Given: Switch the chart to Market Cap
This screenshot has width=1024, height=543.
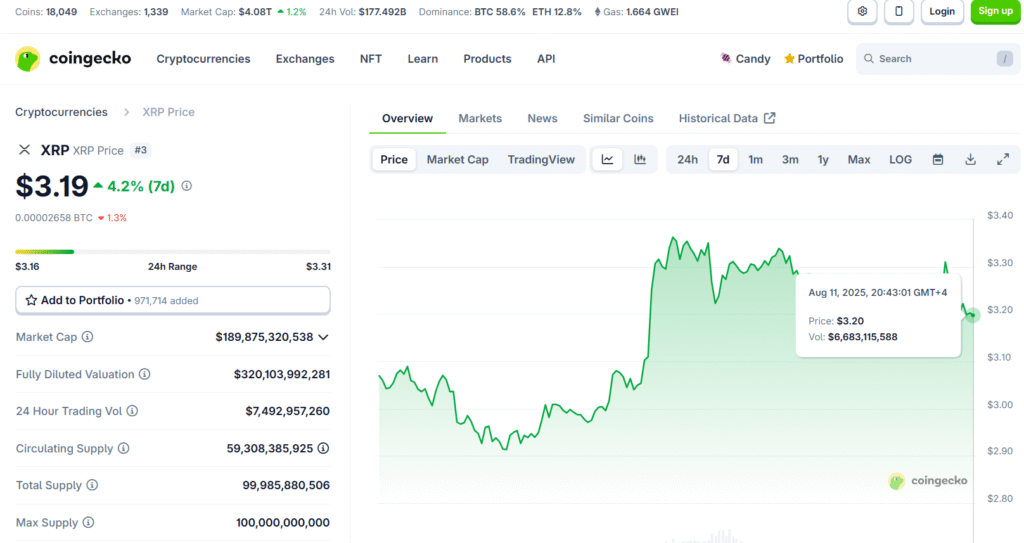Looking at the screenshot, I should pyautogui.click(x=457, y=159).
